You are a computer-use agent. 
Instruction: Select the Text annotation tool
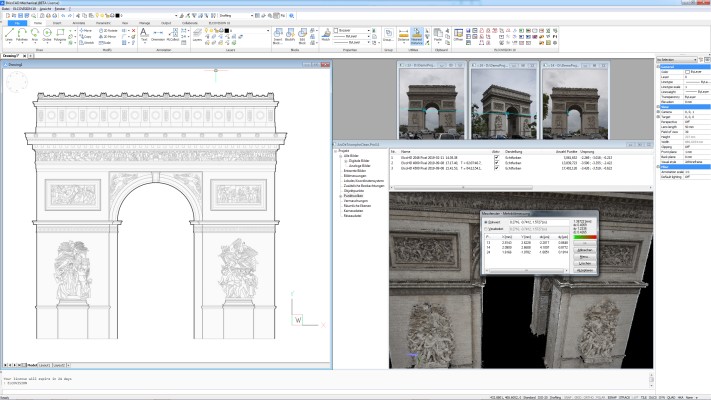(x=144, y=35)
